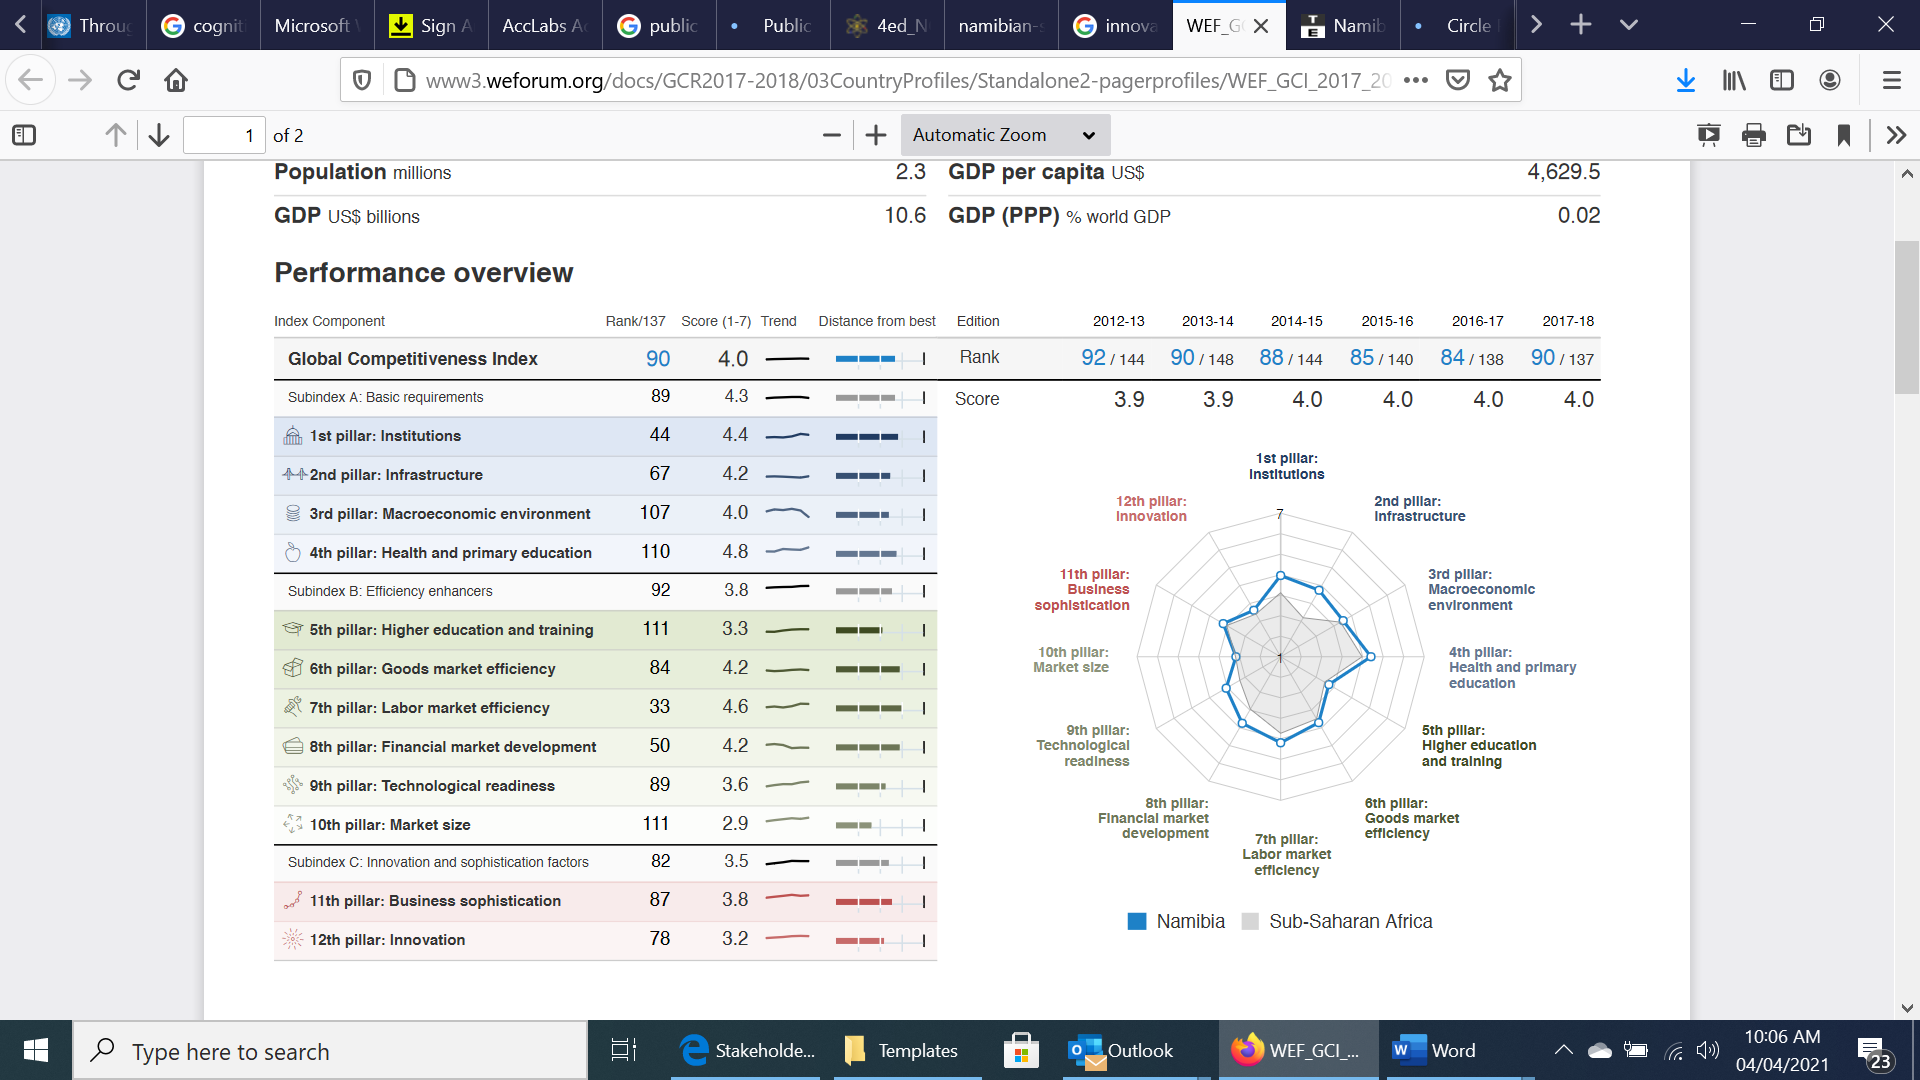The width and height of the screenshot is (1920, 1080).
Task: Zoom out of the PDF
Action: 831,135
